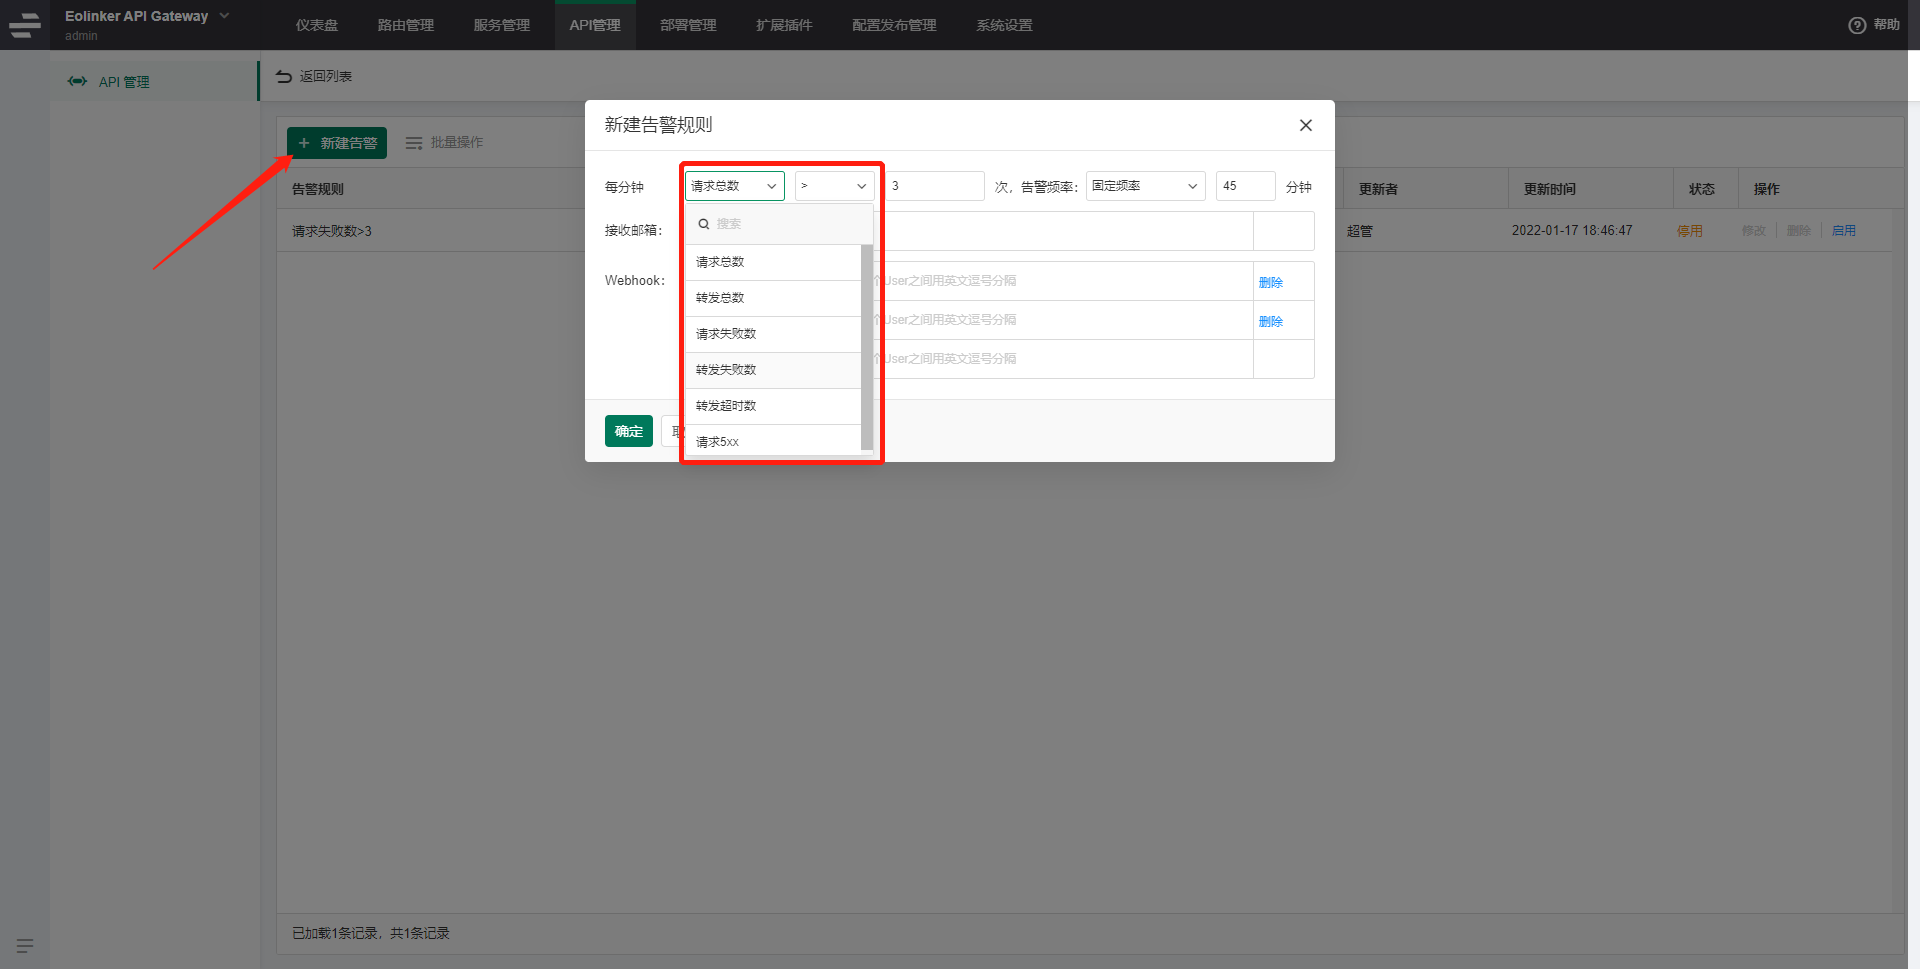1920x969 pixels.
Task: Open the dashboard menu tab
Action: [317, 25]
